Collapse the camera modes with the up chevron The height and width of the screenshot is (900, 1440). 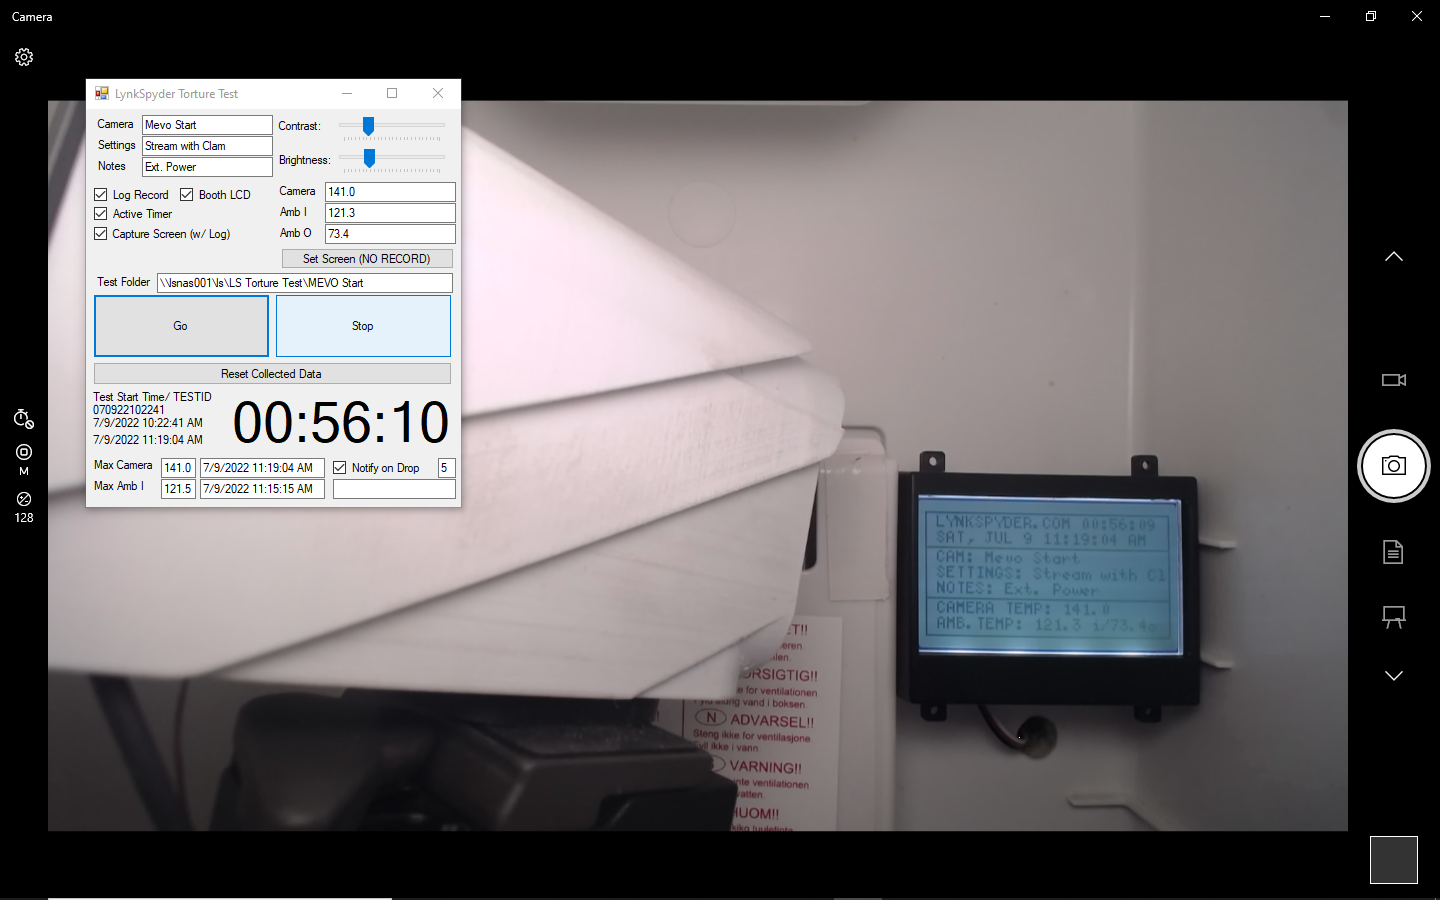[1393, 256]
